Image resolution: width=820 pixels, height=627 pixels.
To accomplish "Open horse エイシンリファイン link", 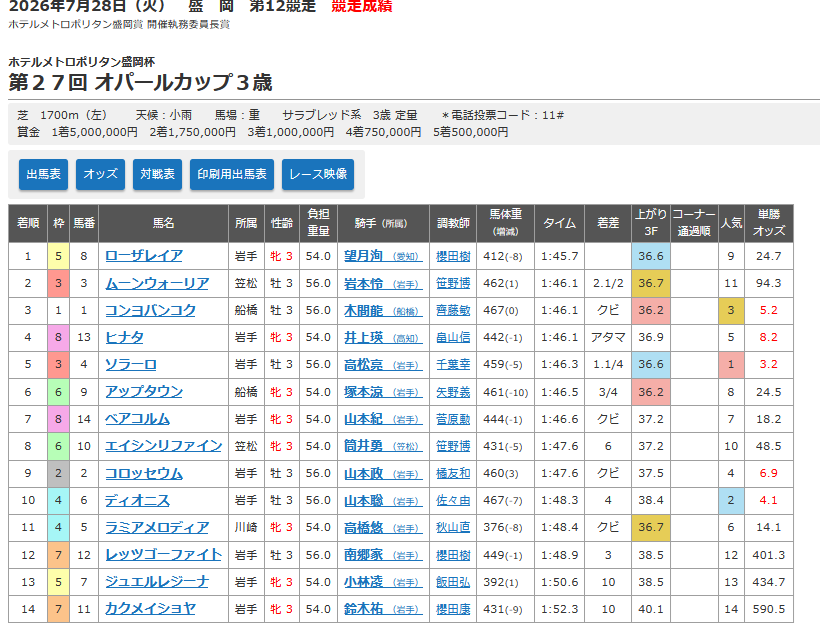I will click(164, 446).
